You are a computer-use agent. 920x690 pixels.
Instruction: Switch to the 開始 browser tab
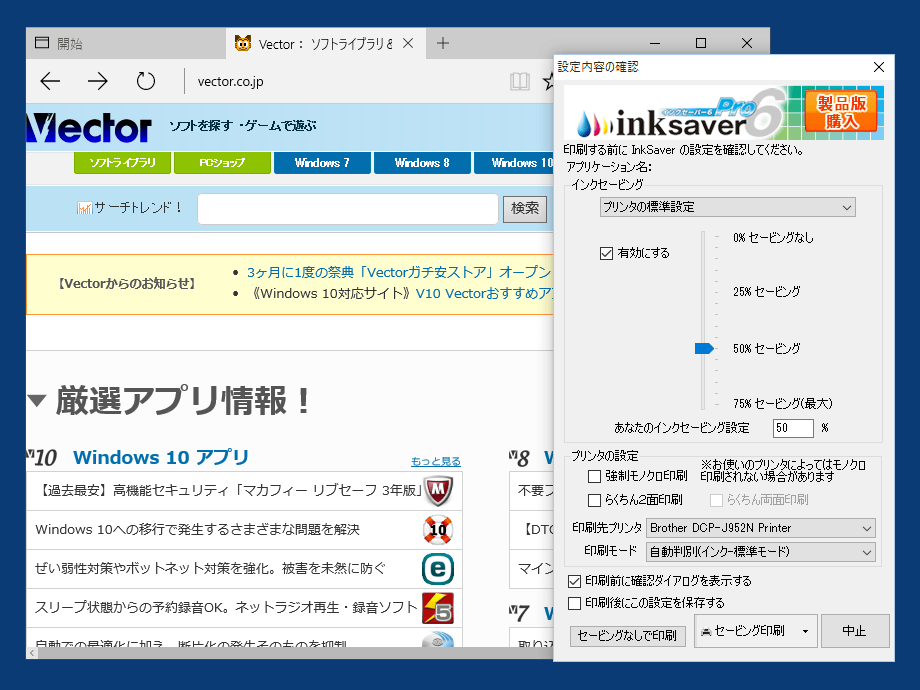point(126,43)
